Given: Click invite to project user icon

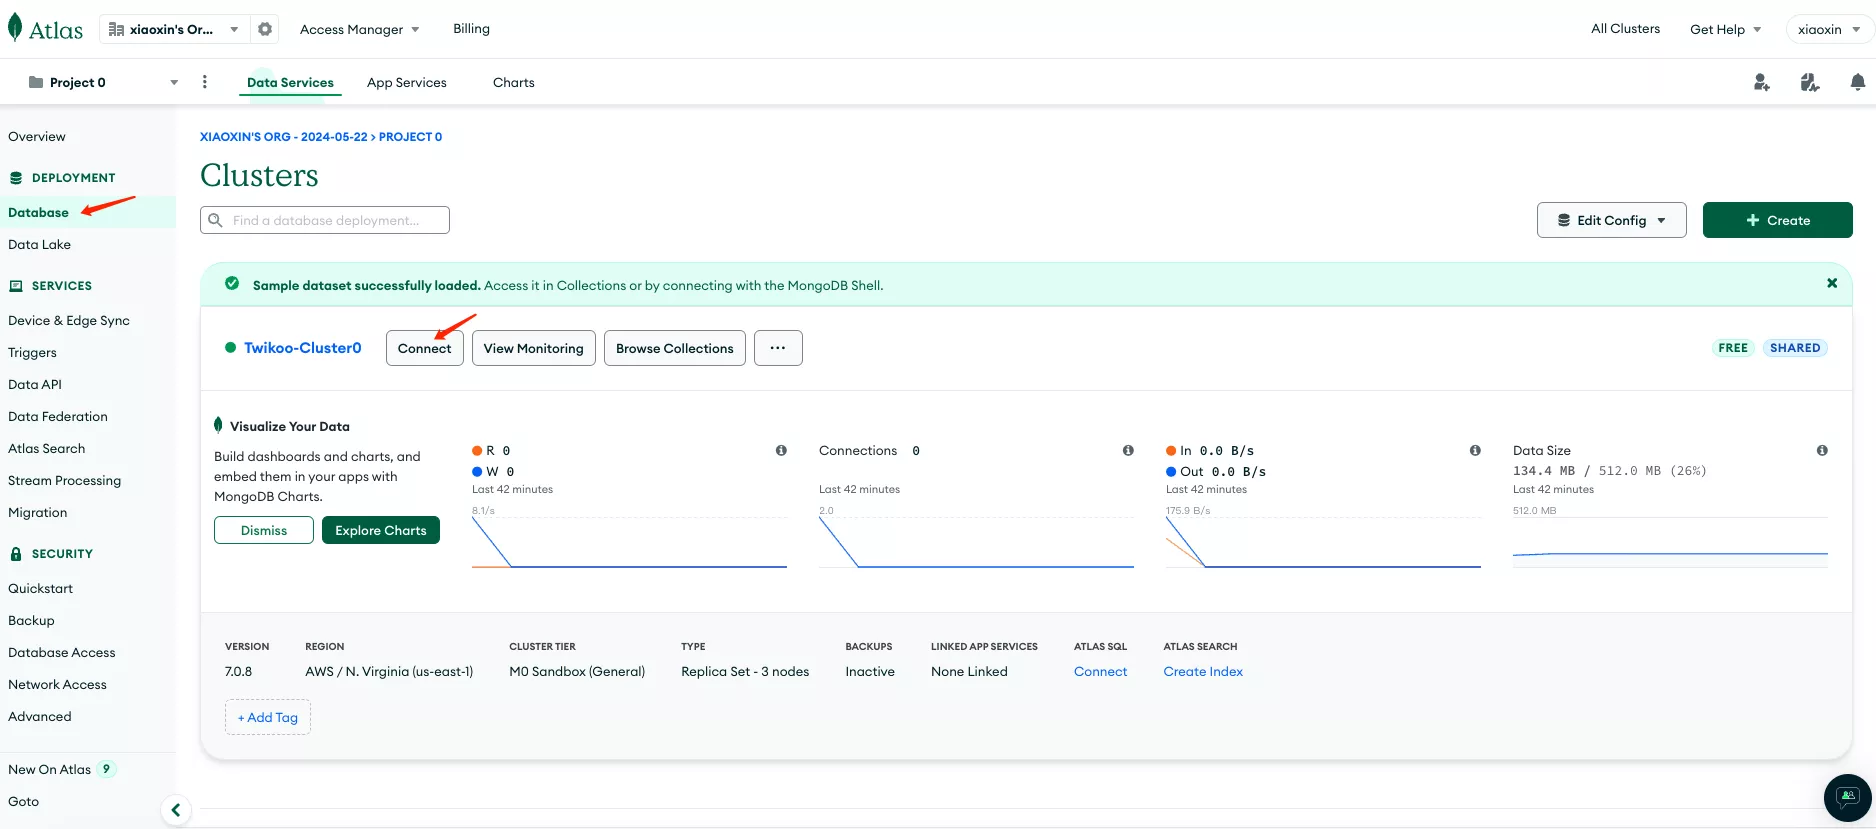Looking at the screenshot, I should (1762, 82).
